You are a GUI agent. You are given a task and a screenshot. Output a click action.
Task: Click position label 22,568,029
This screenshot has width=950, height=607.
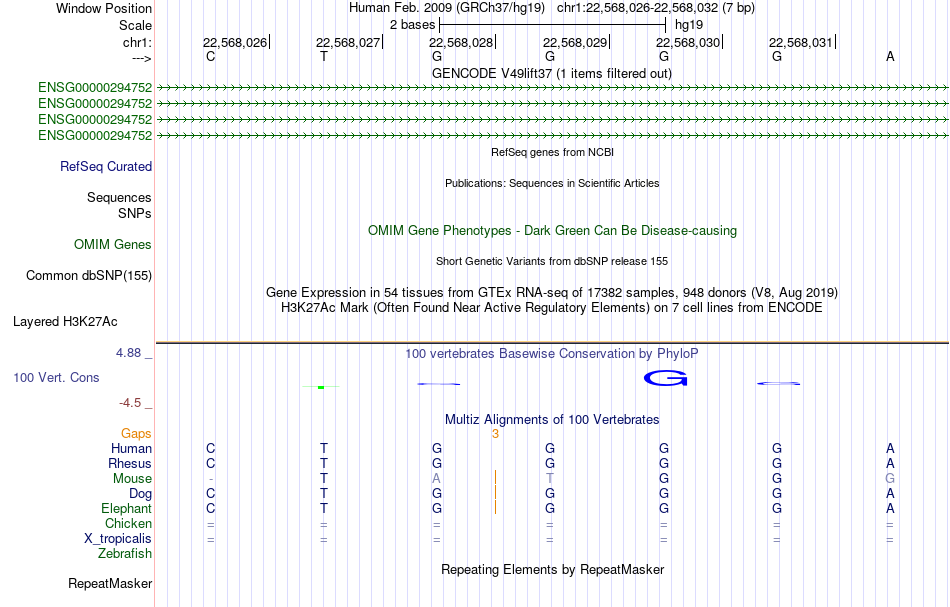coord(574,42)
